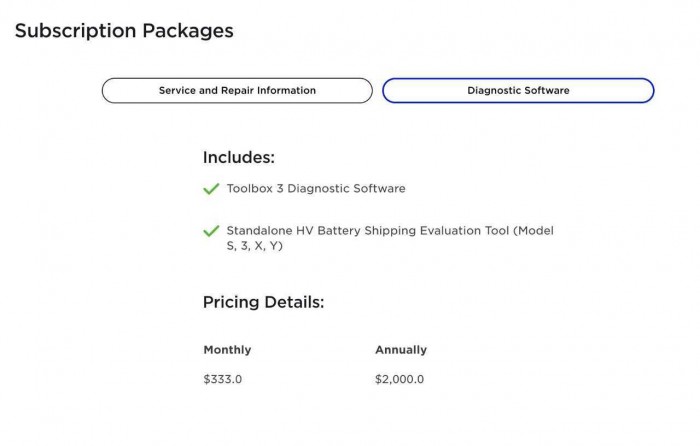The image size is (700, 446).
Task: Click green checkmark beside Toolbox 3 Diagnostic Software
Action: click(211, 189)
